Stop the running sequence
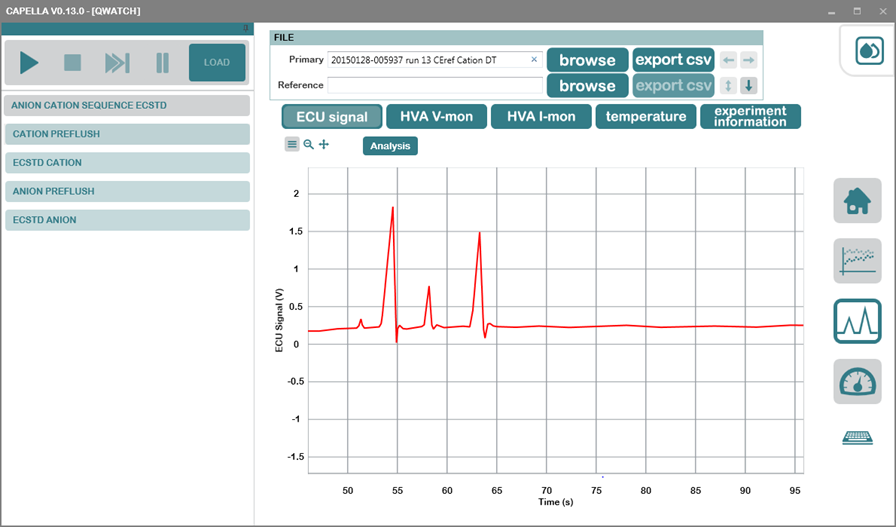 coord(73,62)
